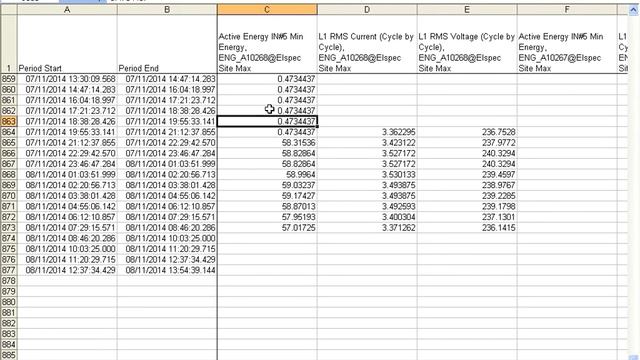640x360 pixels.
Task: Select column F header
Action: click(x=567, y=10)
